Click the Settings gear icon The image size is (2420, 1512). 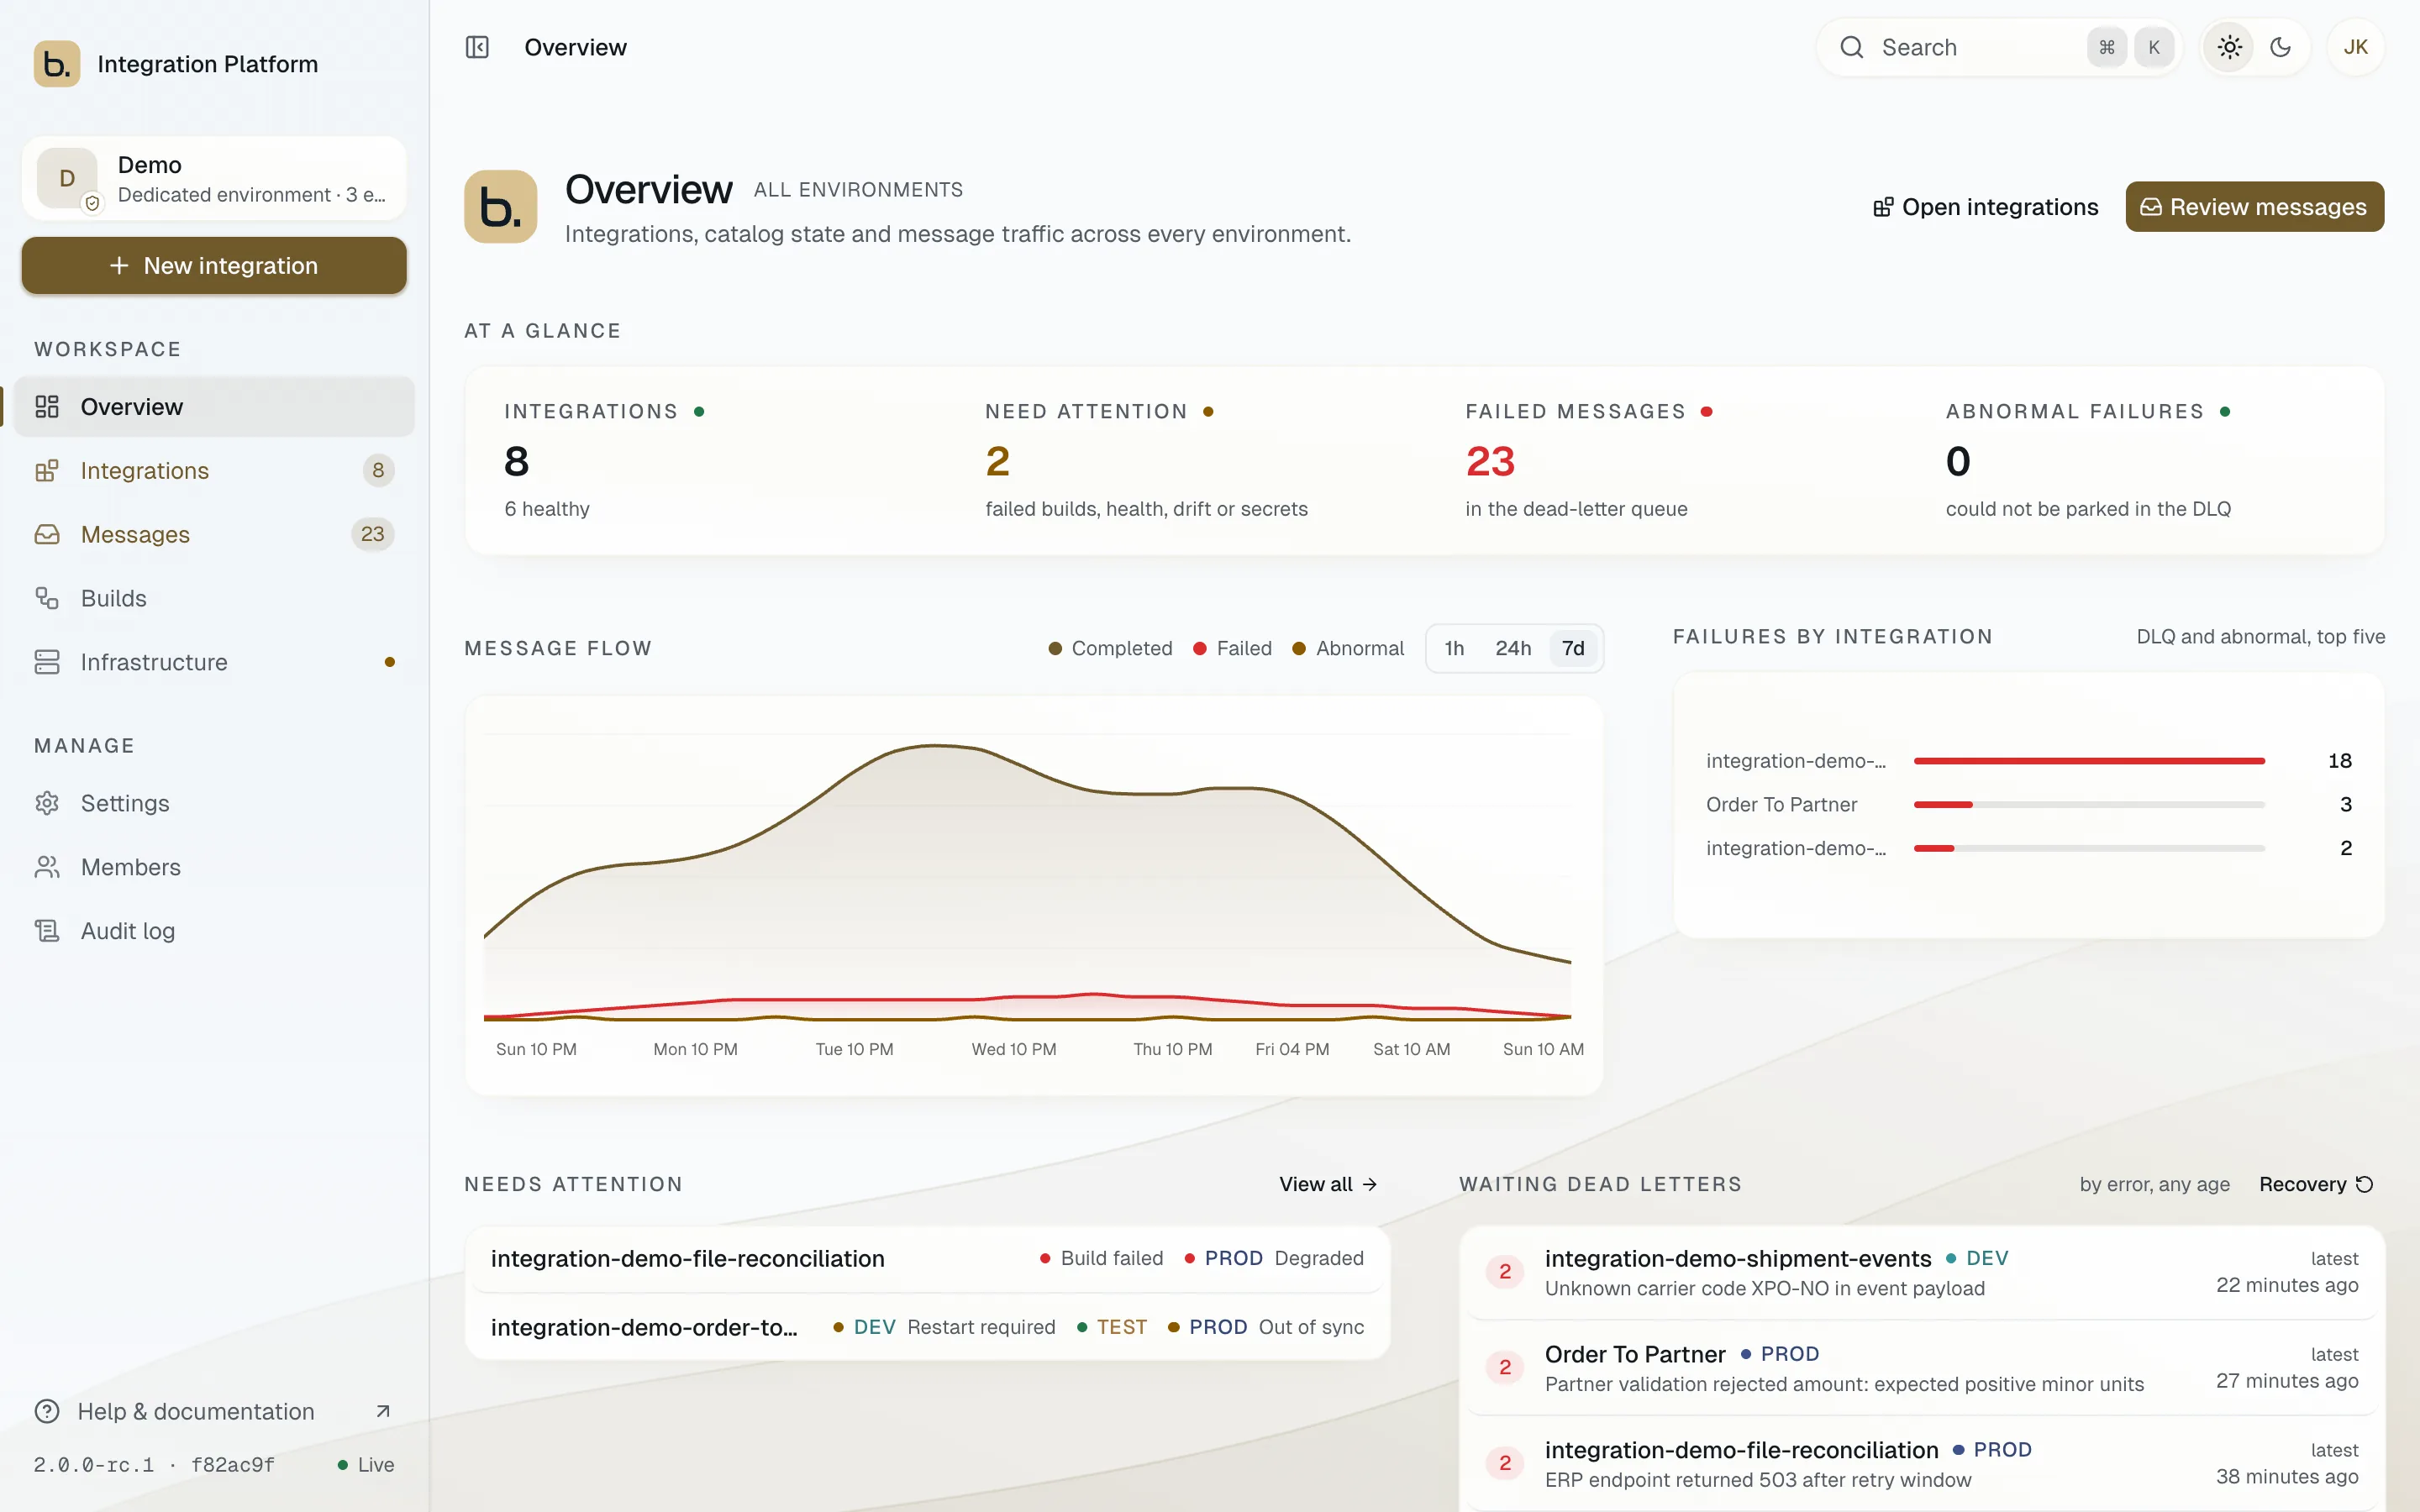tap(47, 803)
